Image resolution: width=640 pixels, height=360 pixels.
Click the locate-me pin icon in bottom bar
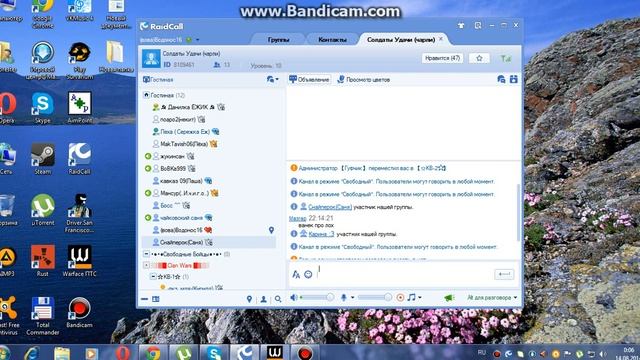(x=249, y=299)
